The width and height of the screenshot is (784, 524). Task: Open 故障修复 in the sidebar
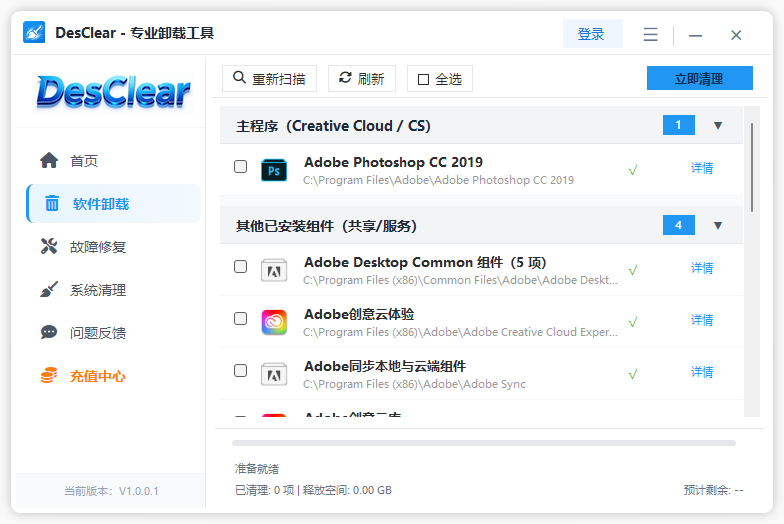[113, 246]
